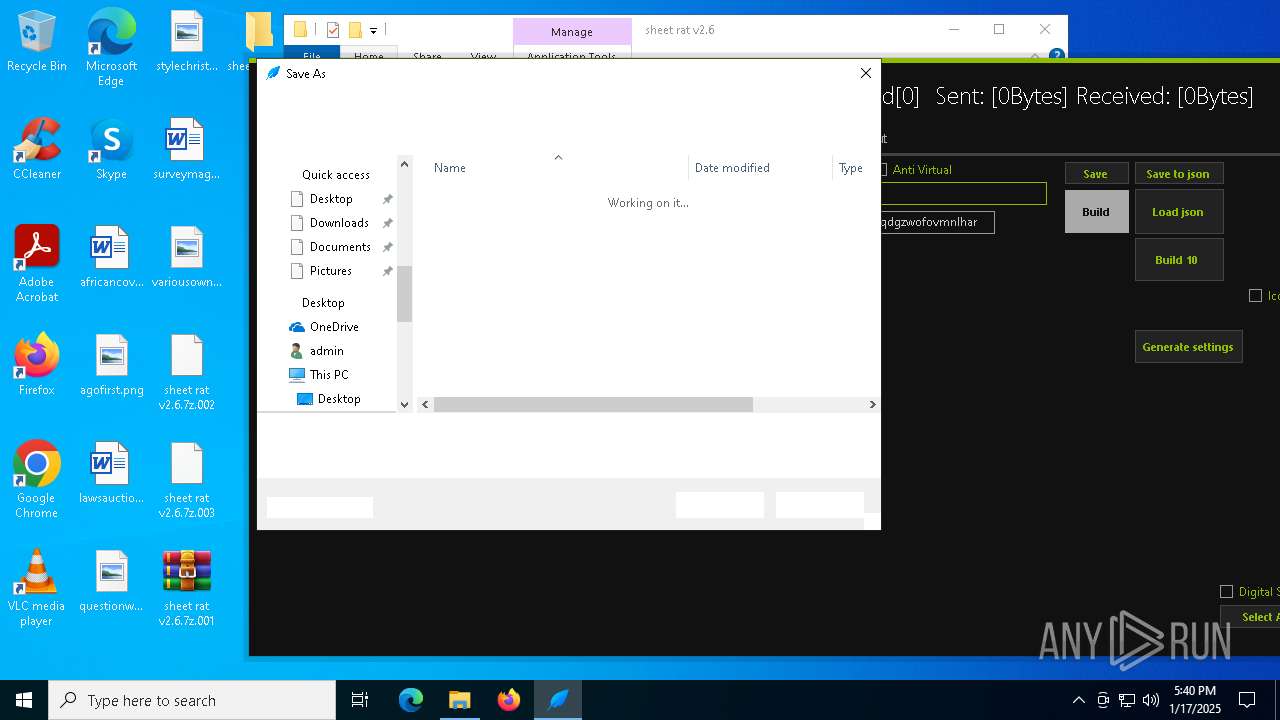Select sheet rat v2.6.7z.001 archive
1280x720 pixels.
pos(187,588)
